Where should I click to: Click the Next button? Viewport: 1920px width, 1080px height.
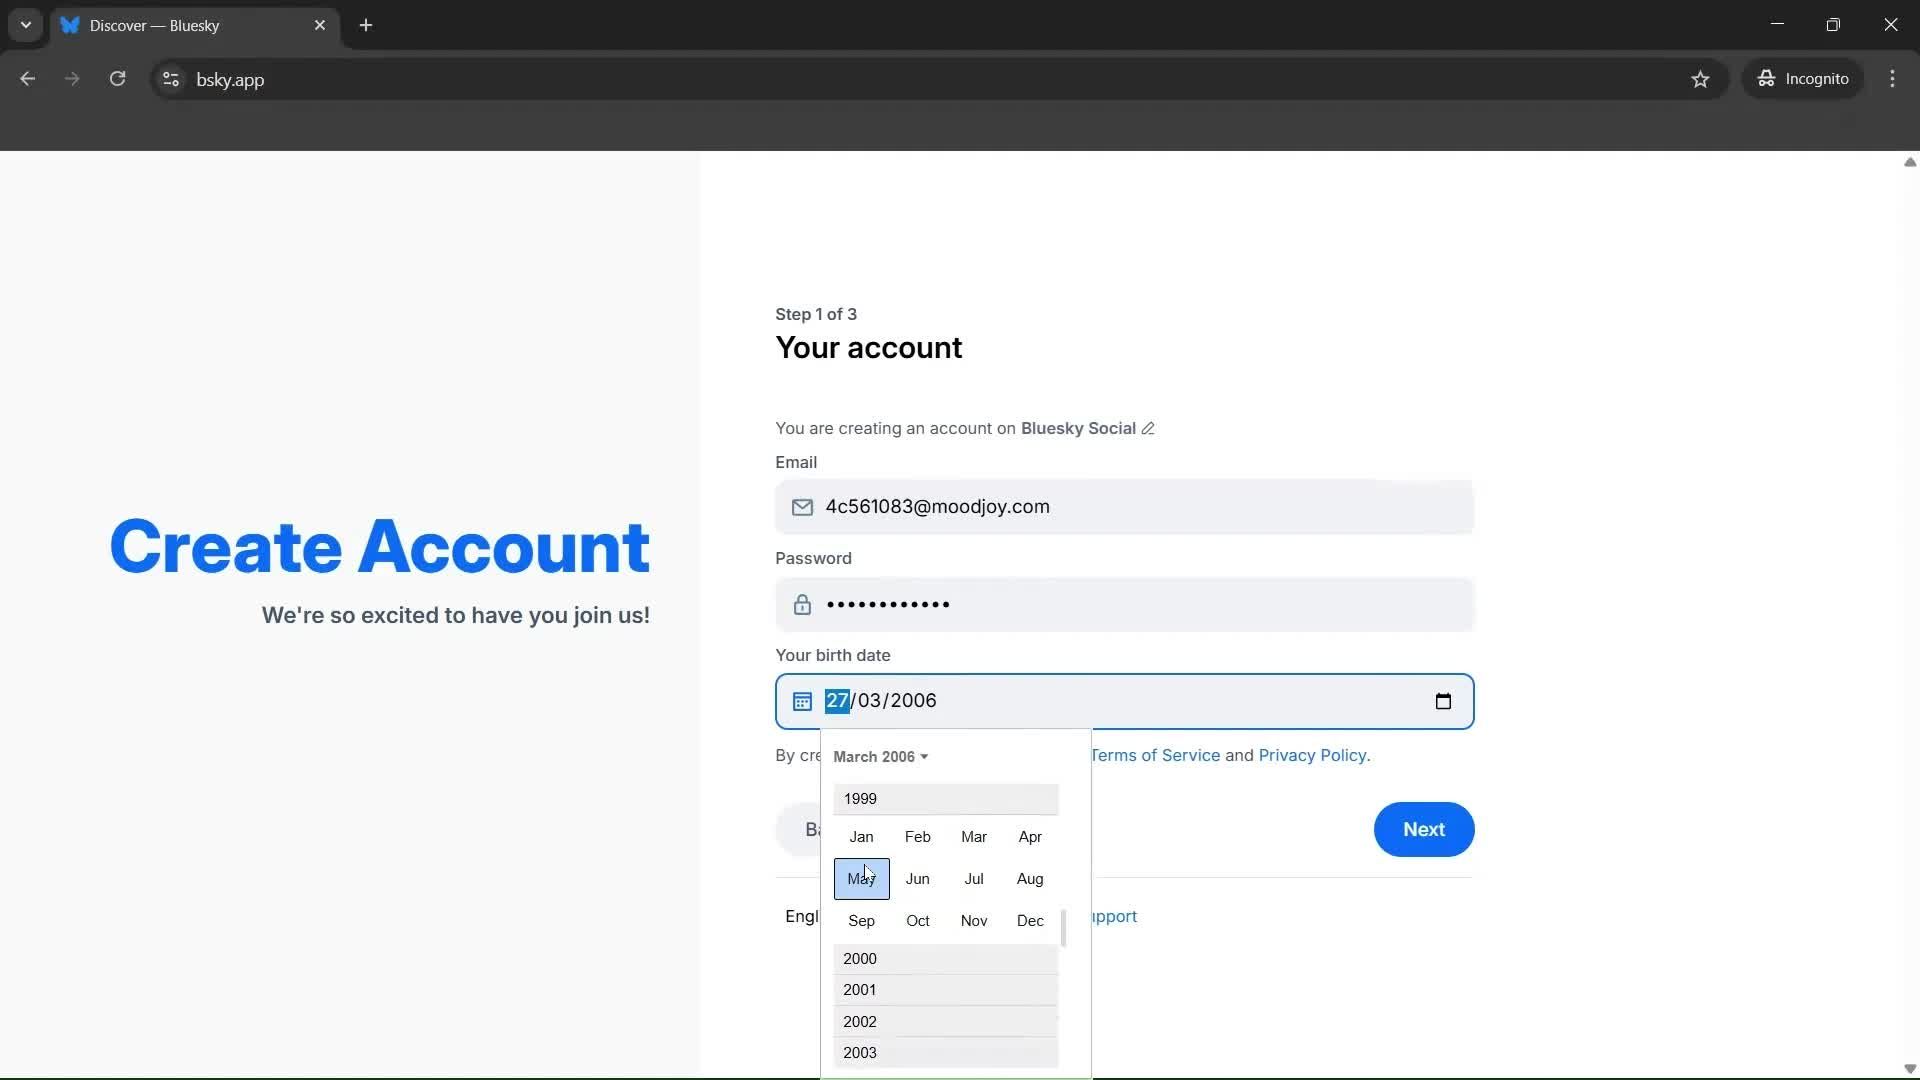(1423, 829)
